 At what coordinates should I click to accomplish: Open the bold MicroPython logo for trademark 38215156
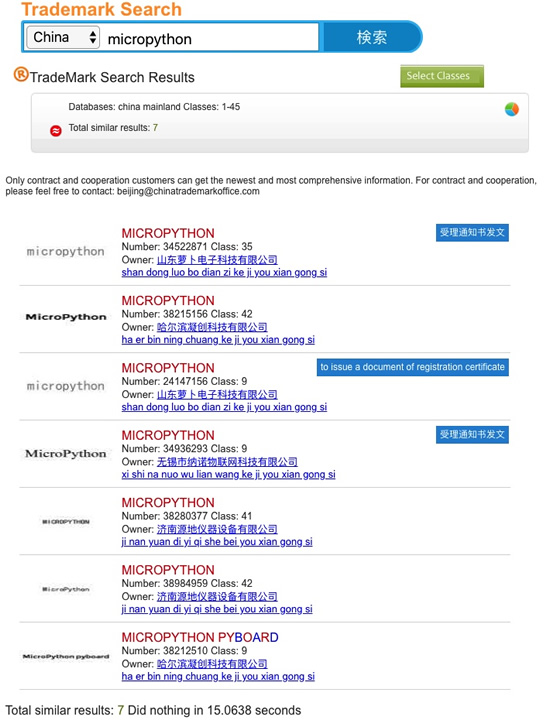coord(66,317)
